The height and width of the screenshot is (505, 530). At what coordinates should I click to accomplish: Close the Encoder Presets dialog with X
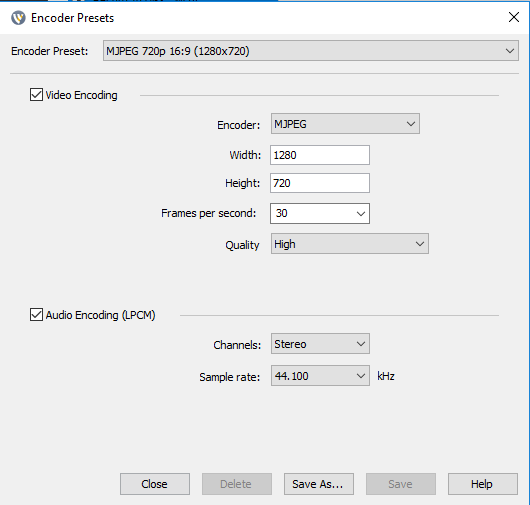coord(514,17)
